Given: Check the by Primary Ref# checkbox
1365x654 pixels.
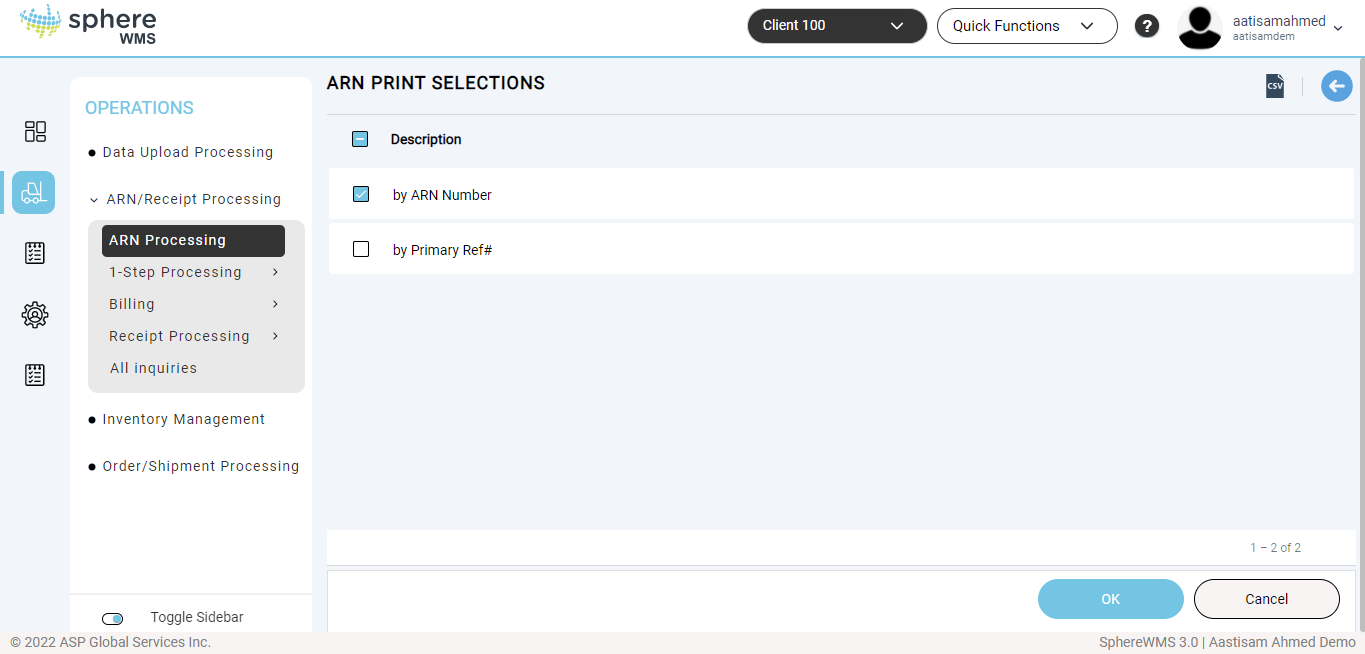Looking at the screenshot, I should [x=361, y=249].
